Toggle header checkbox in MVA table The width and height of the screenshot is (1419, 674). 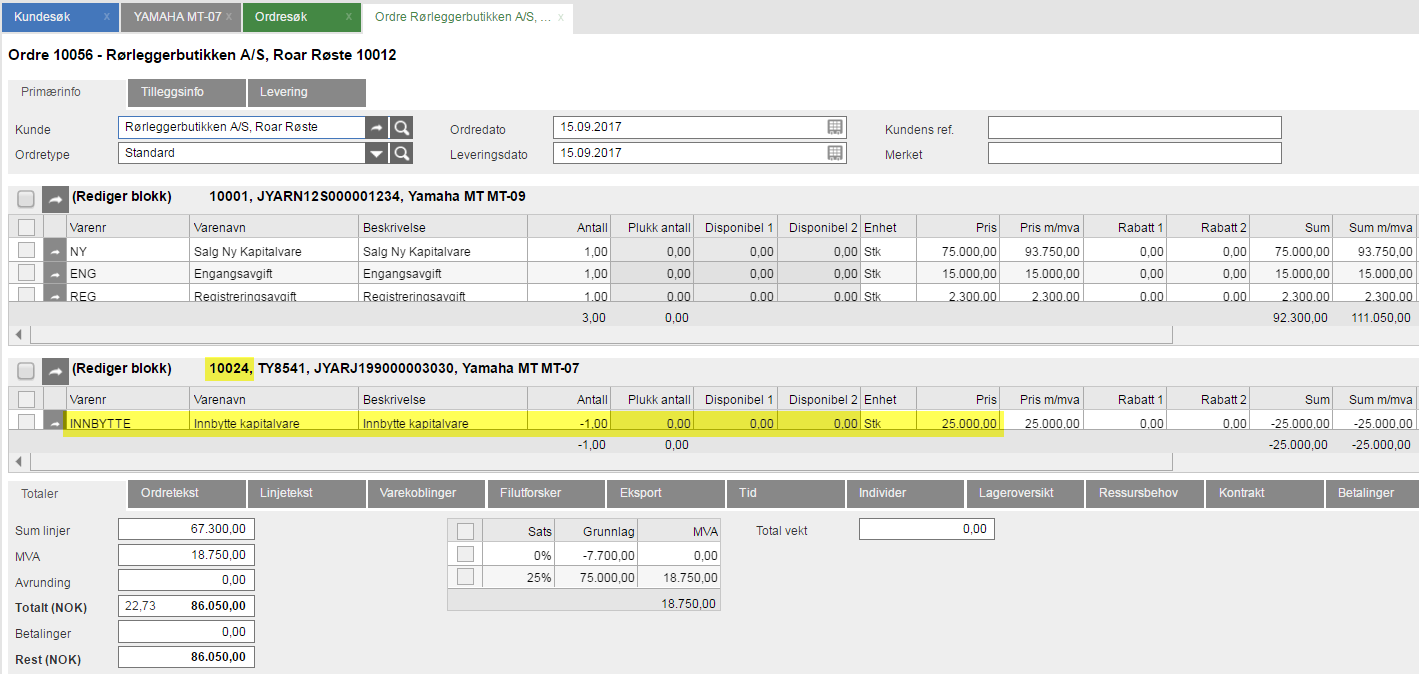click(465, 531)
